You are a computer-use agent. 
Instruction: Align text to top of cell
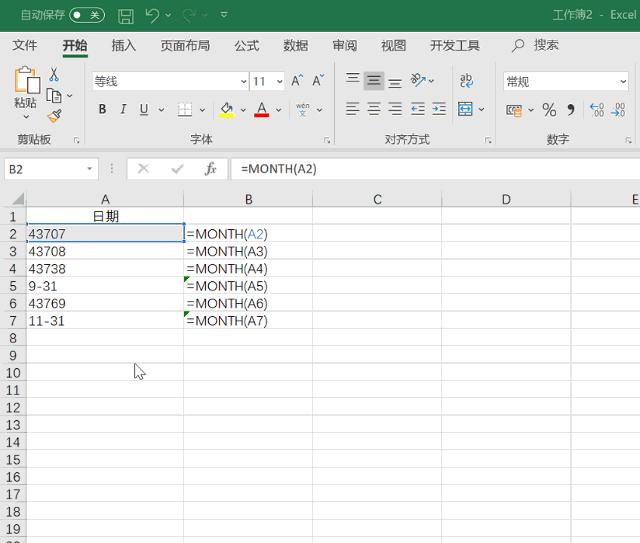point(353,79)
